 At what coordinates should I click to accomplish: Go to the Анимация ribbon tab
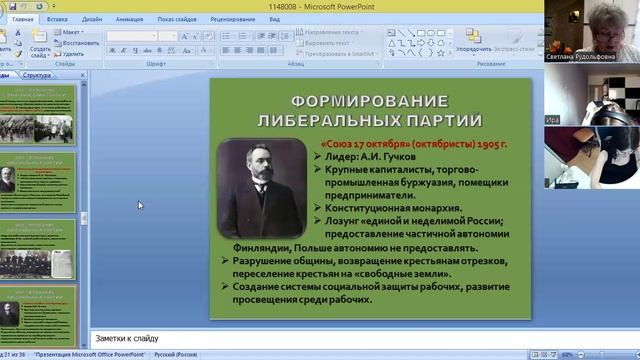(129, 19)
